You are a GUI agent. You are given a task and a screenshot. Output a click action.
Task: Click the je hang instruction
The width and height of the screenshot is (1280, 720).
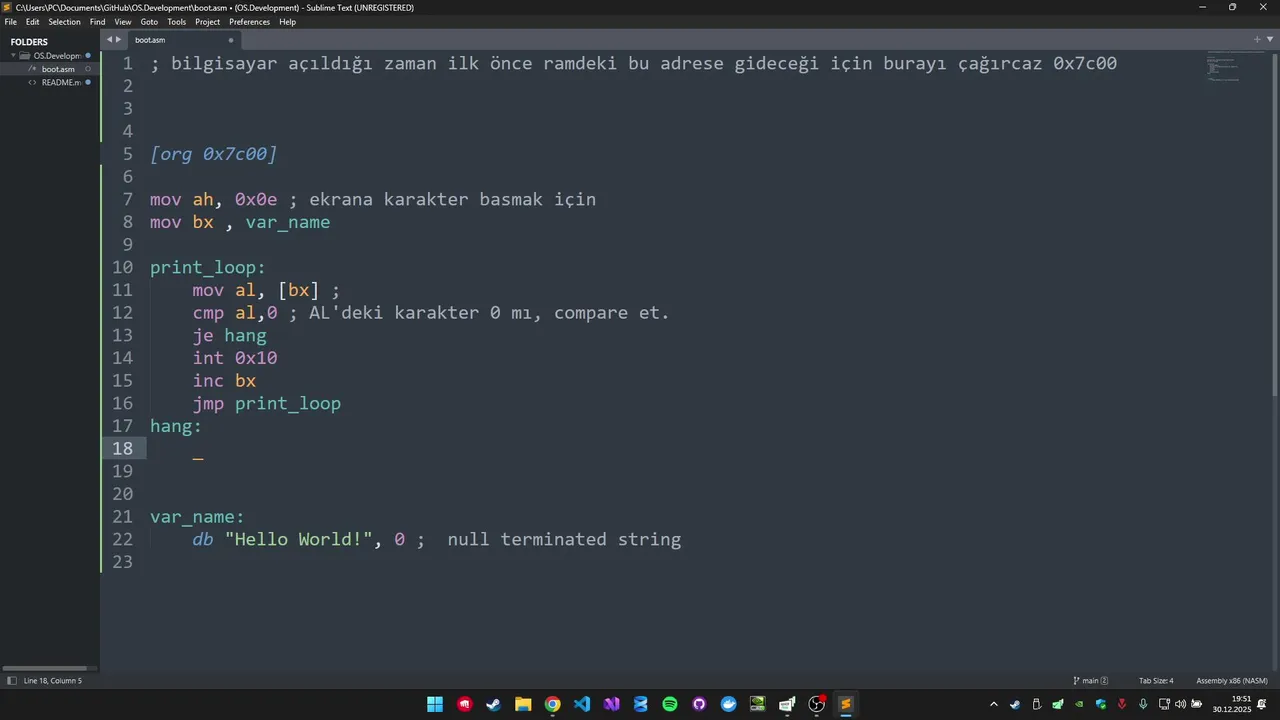pyautogui.click(x=230, y=335)
